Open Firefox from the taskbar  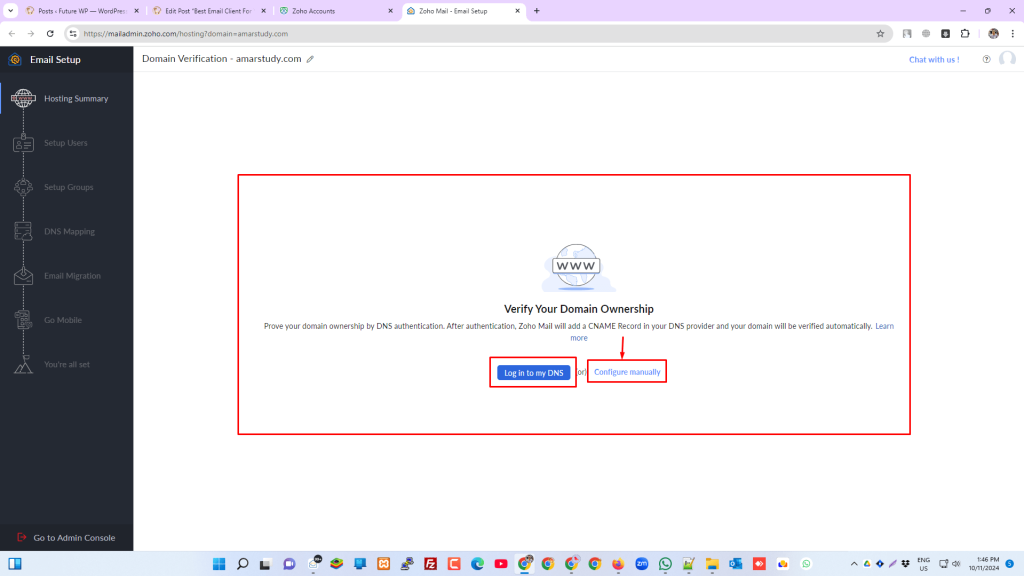coord(618,564)
